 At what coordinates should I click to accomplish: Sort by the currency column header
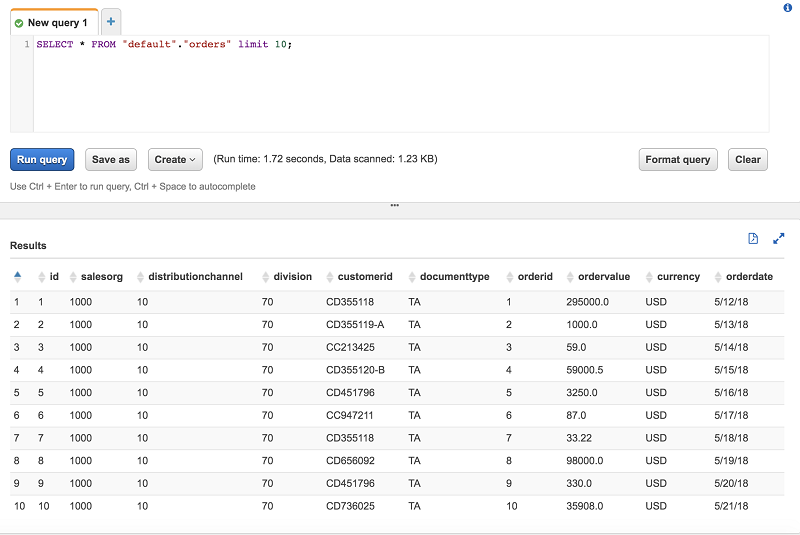pyautogui.click(x=678, y=277)
